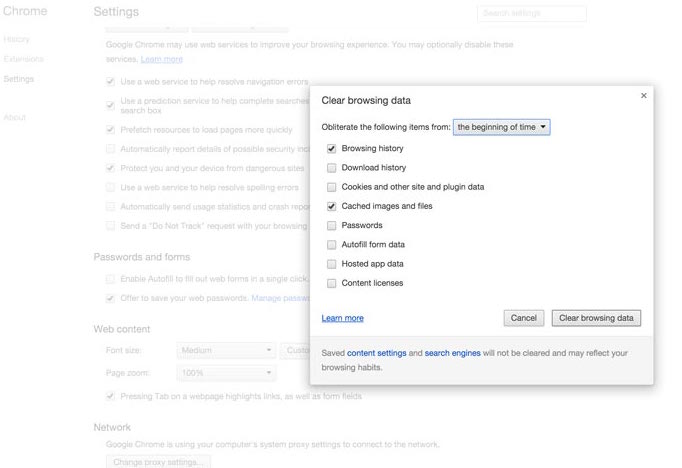Screen dimensions: 682x468
Task: Open the Page zoom dropdown set to 100%
Action: tap(226, 373)
